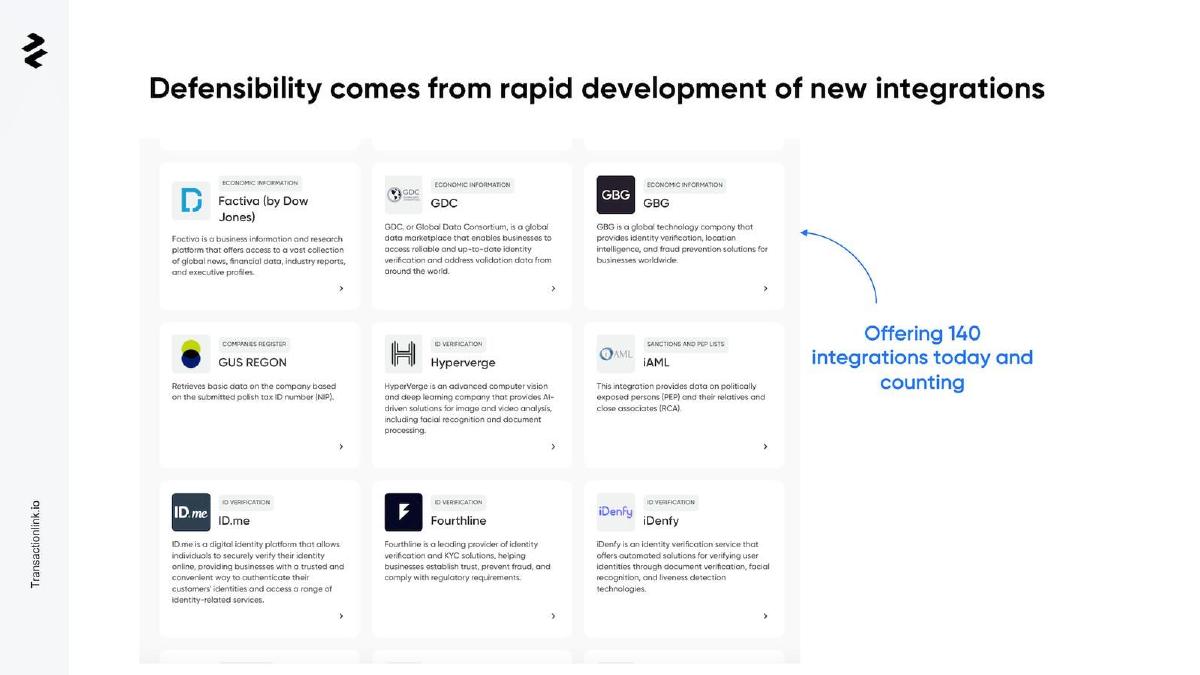Click the Factiva (by Dow Jones) title
The width and height of the screenshot is (1200, 675).
point(263,209)
